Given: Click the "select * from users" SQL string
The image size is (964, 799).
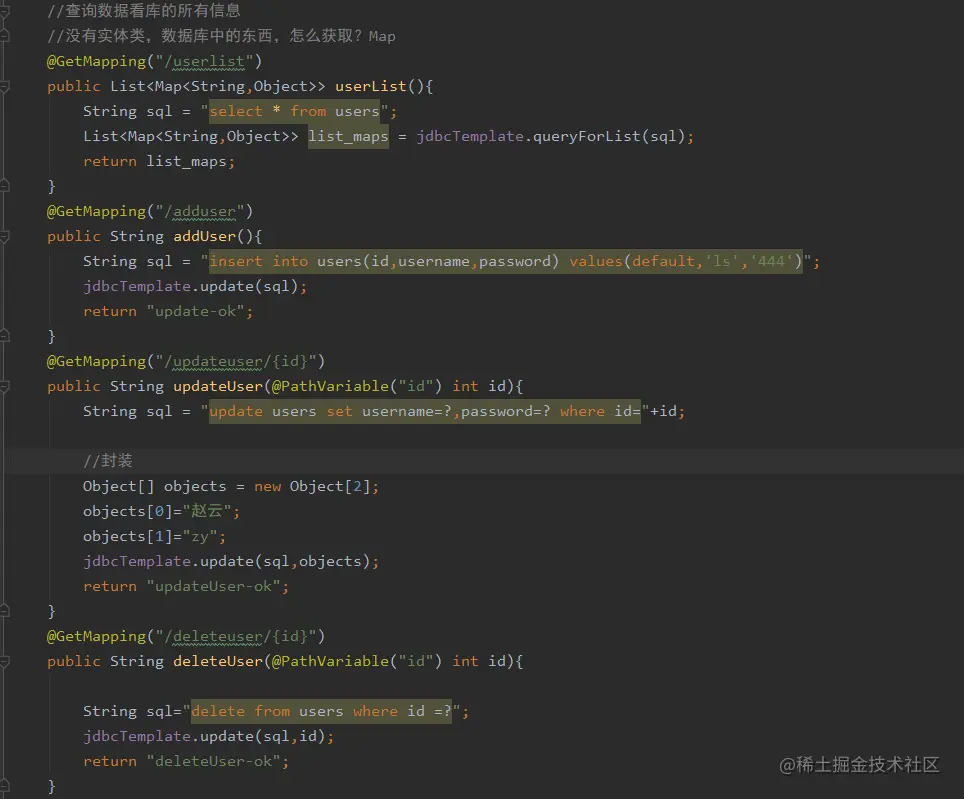Looking at the screenshot, I should [294, 111].
